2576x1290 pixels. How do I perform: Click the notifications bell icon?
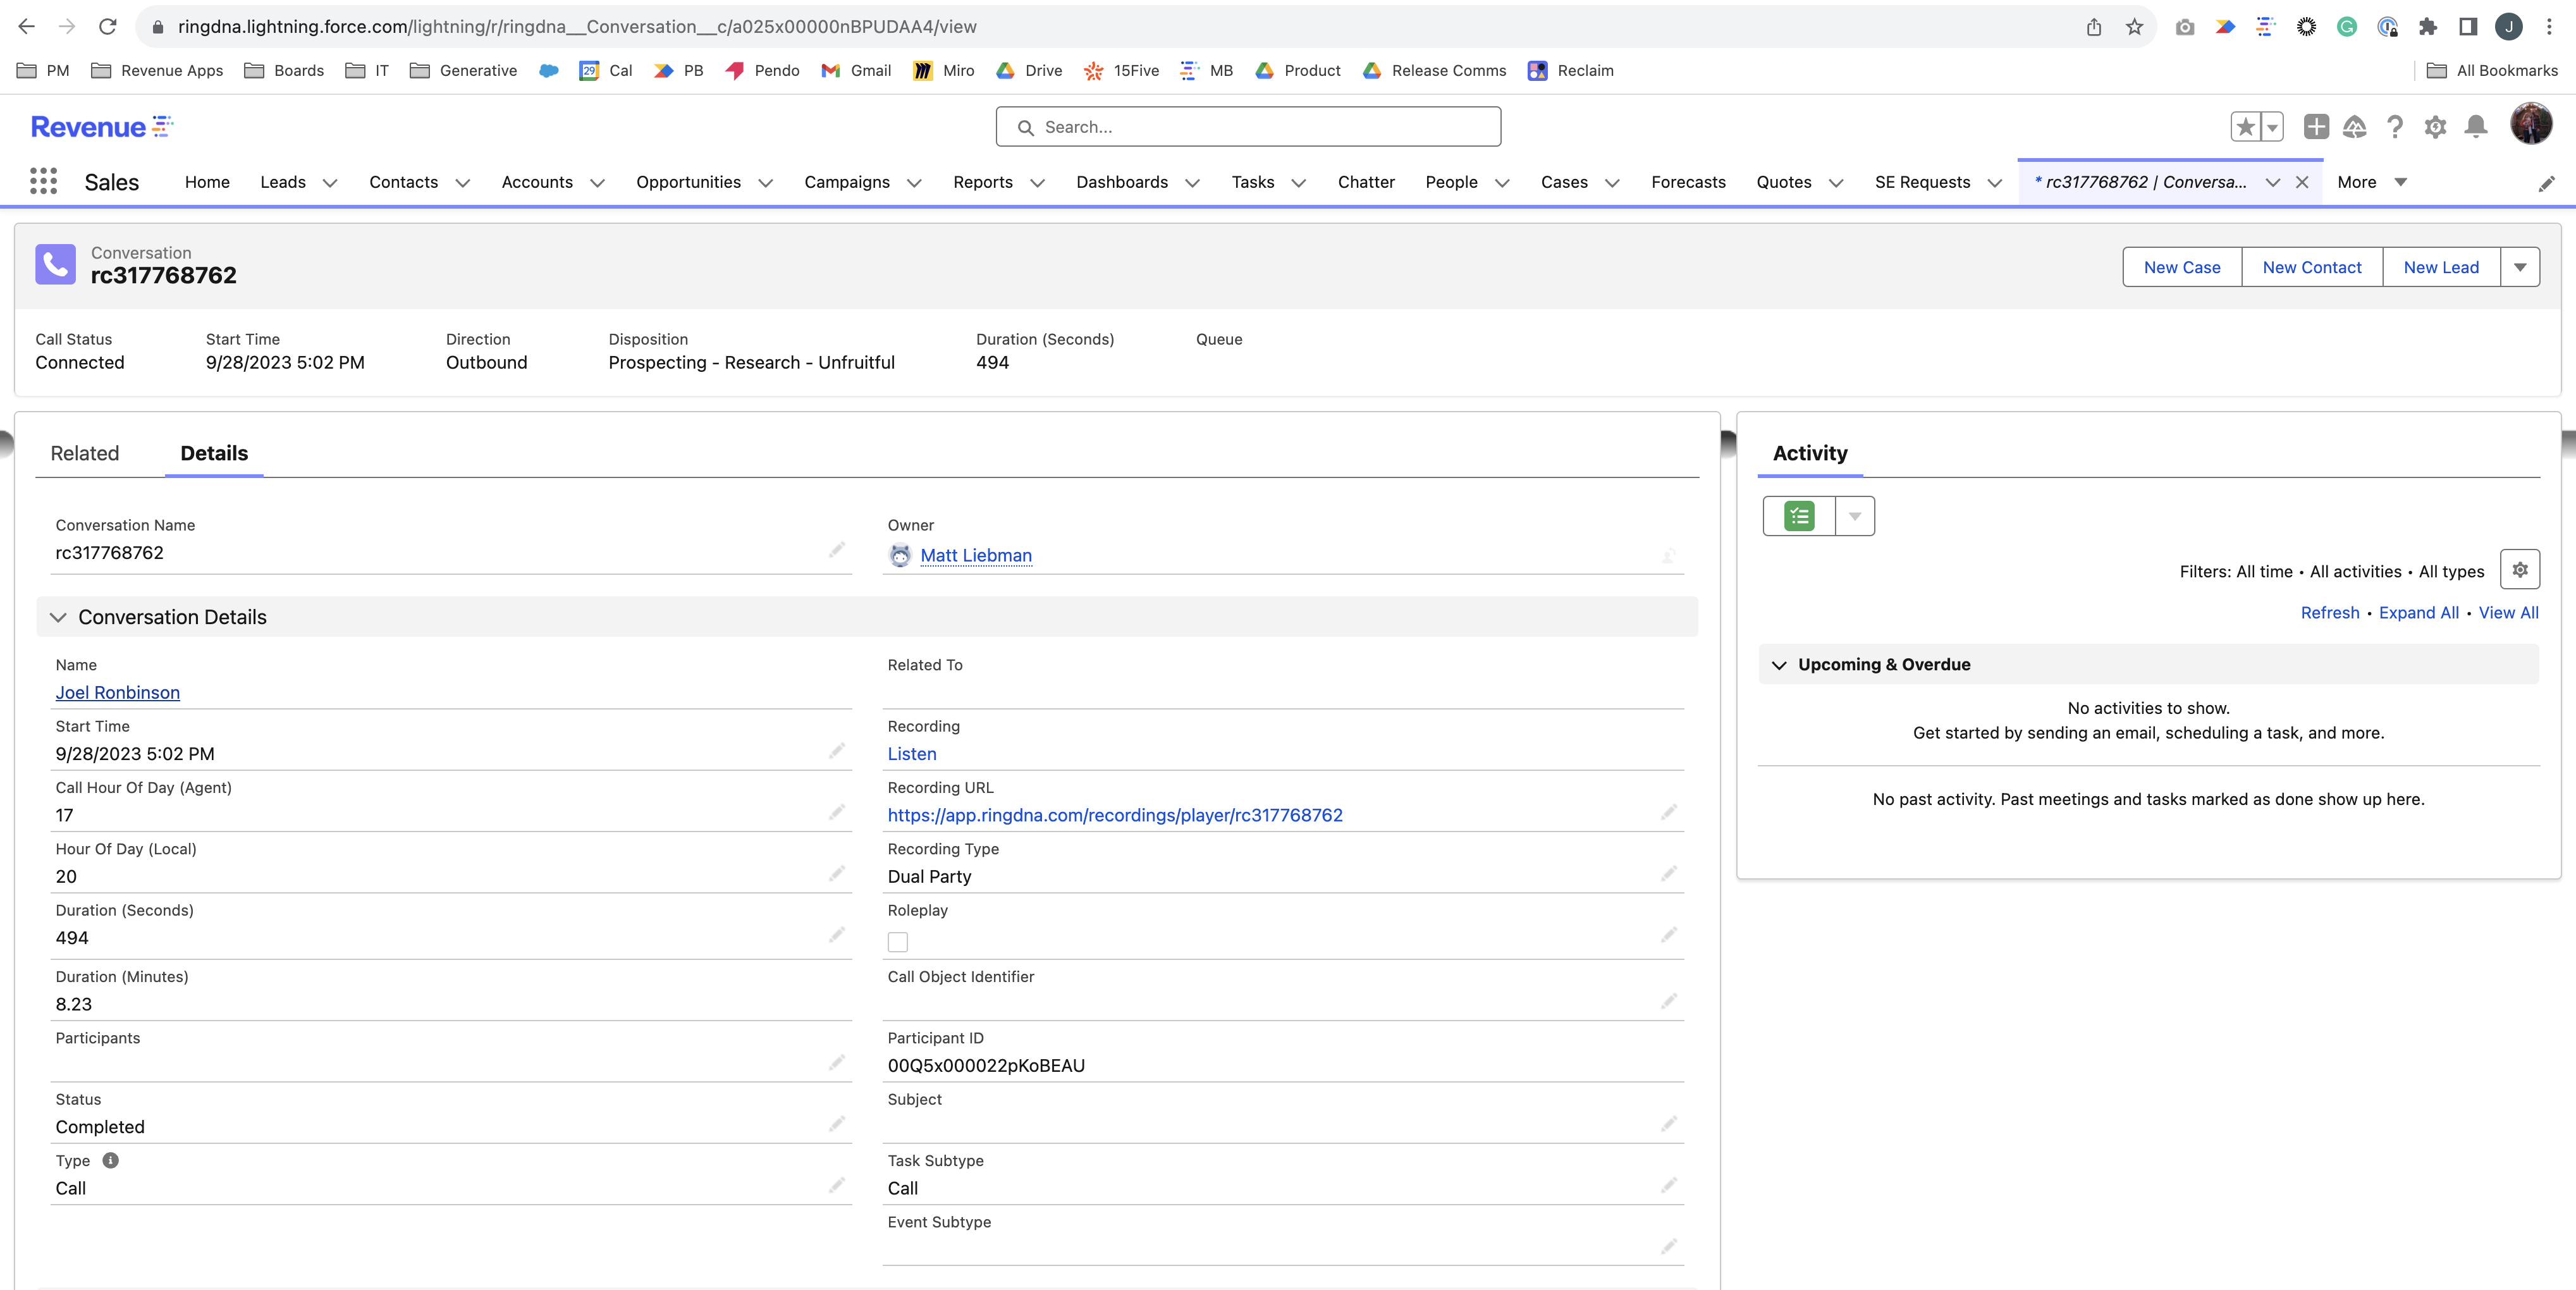click(2476, 127)
